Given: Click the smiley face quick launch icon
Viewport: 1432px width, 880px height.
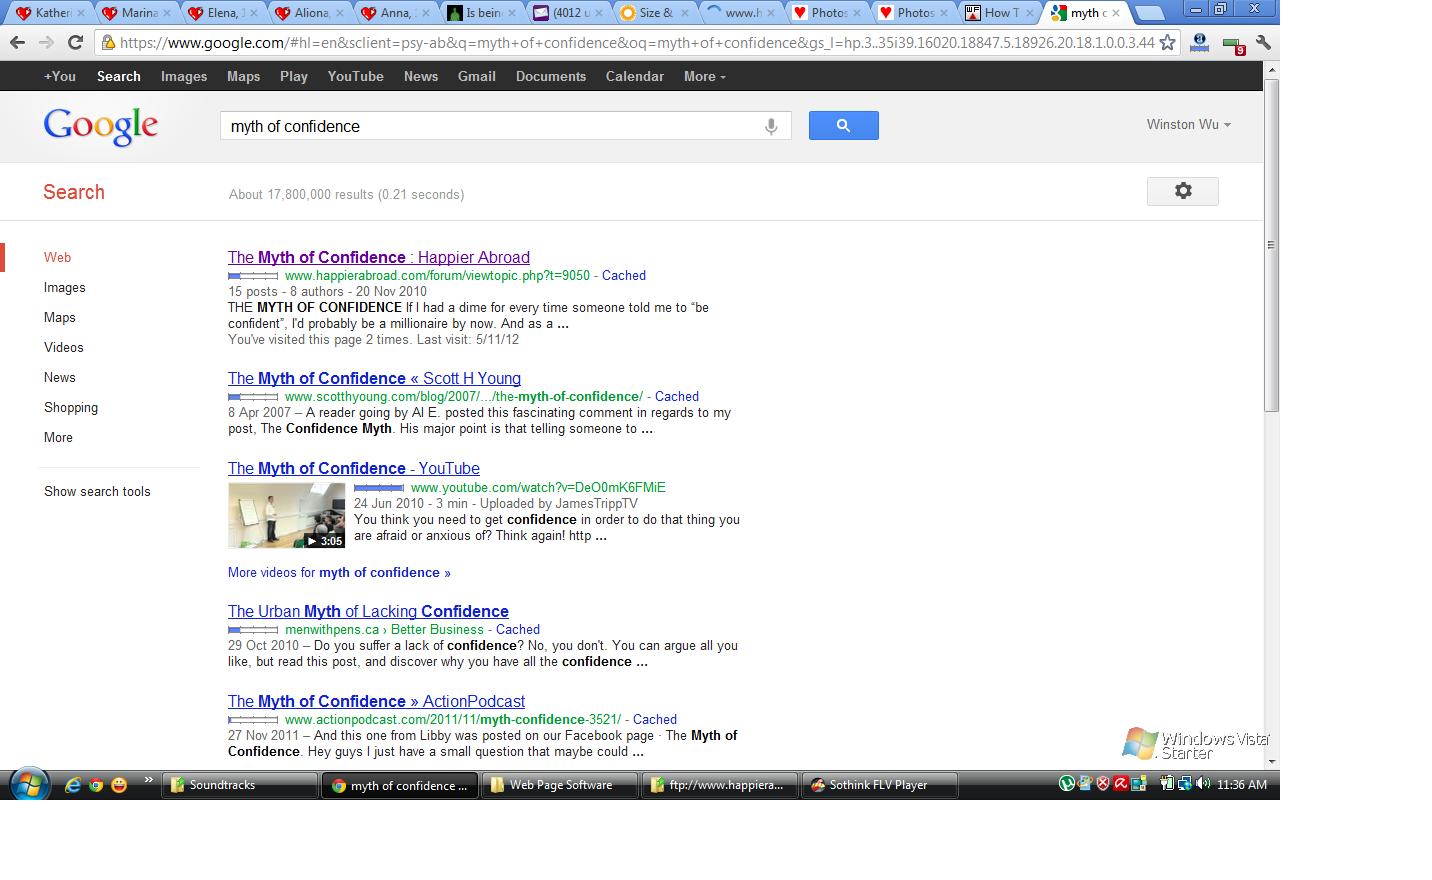Looking at the screenshot, I should tap(119, 785).
